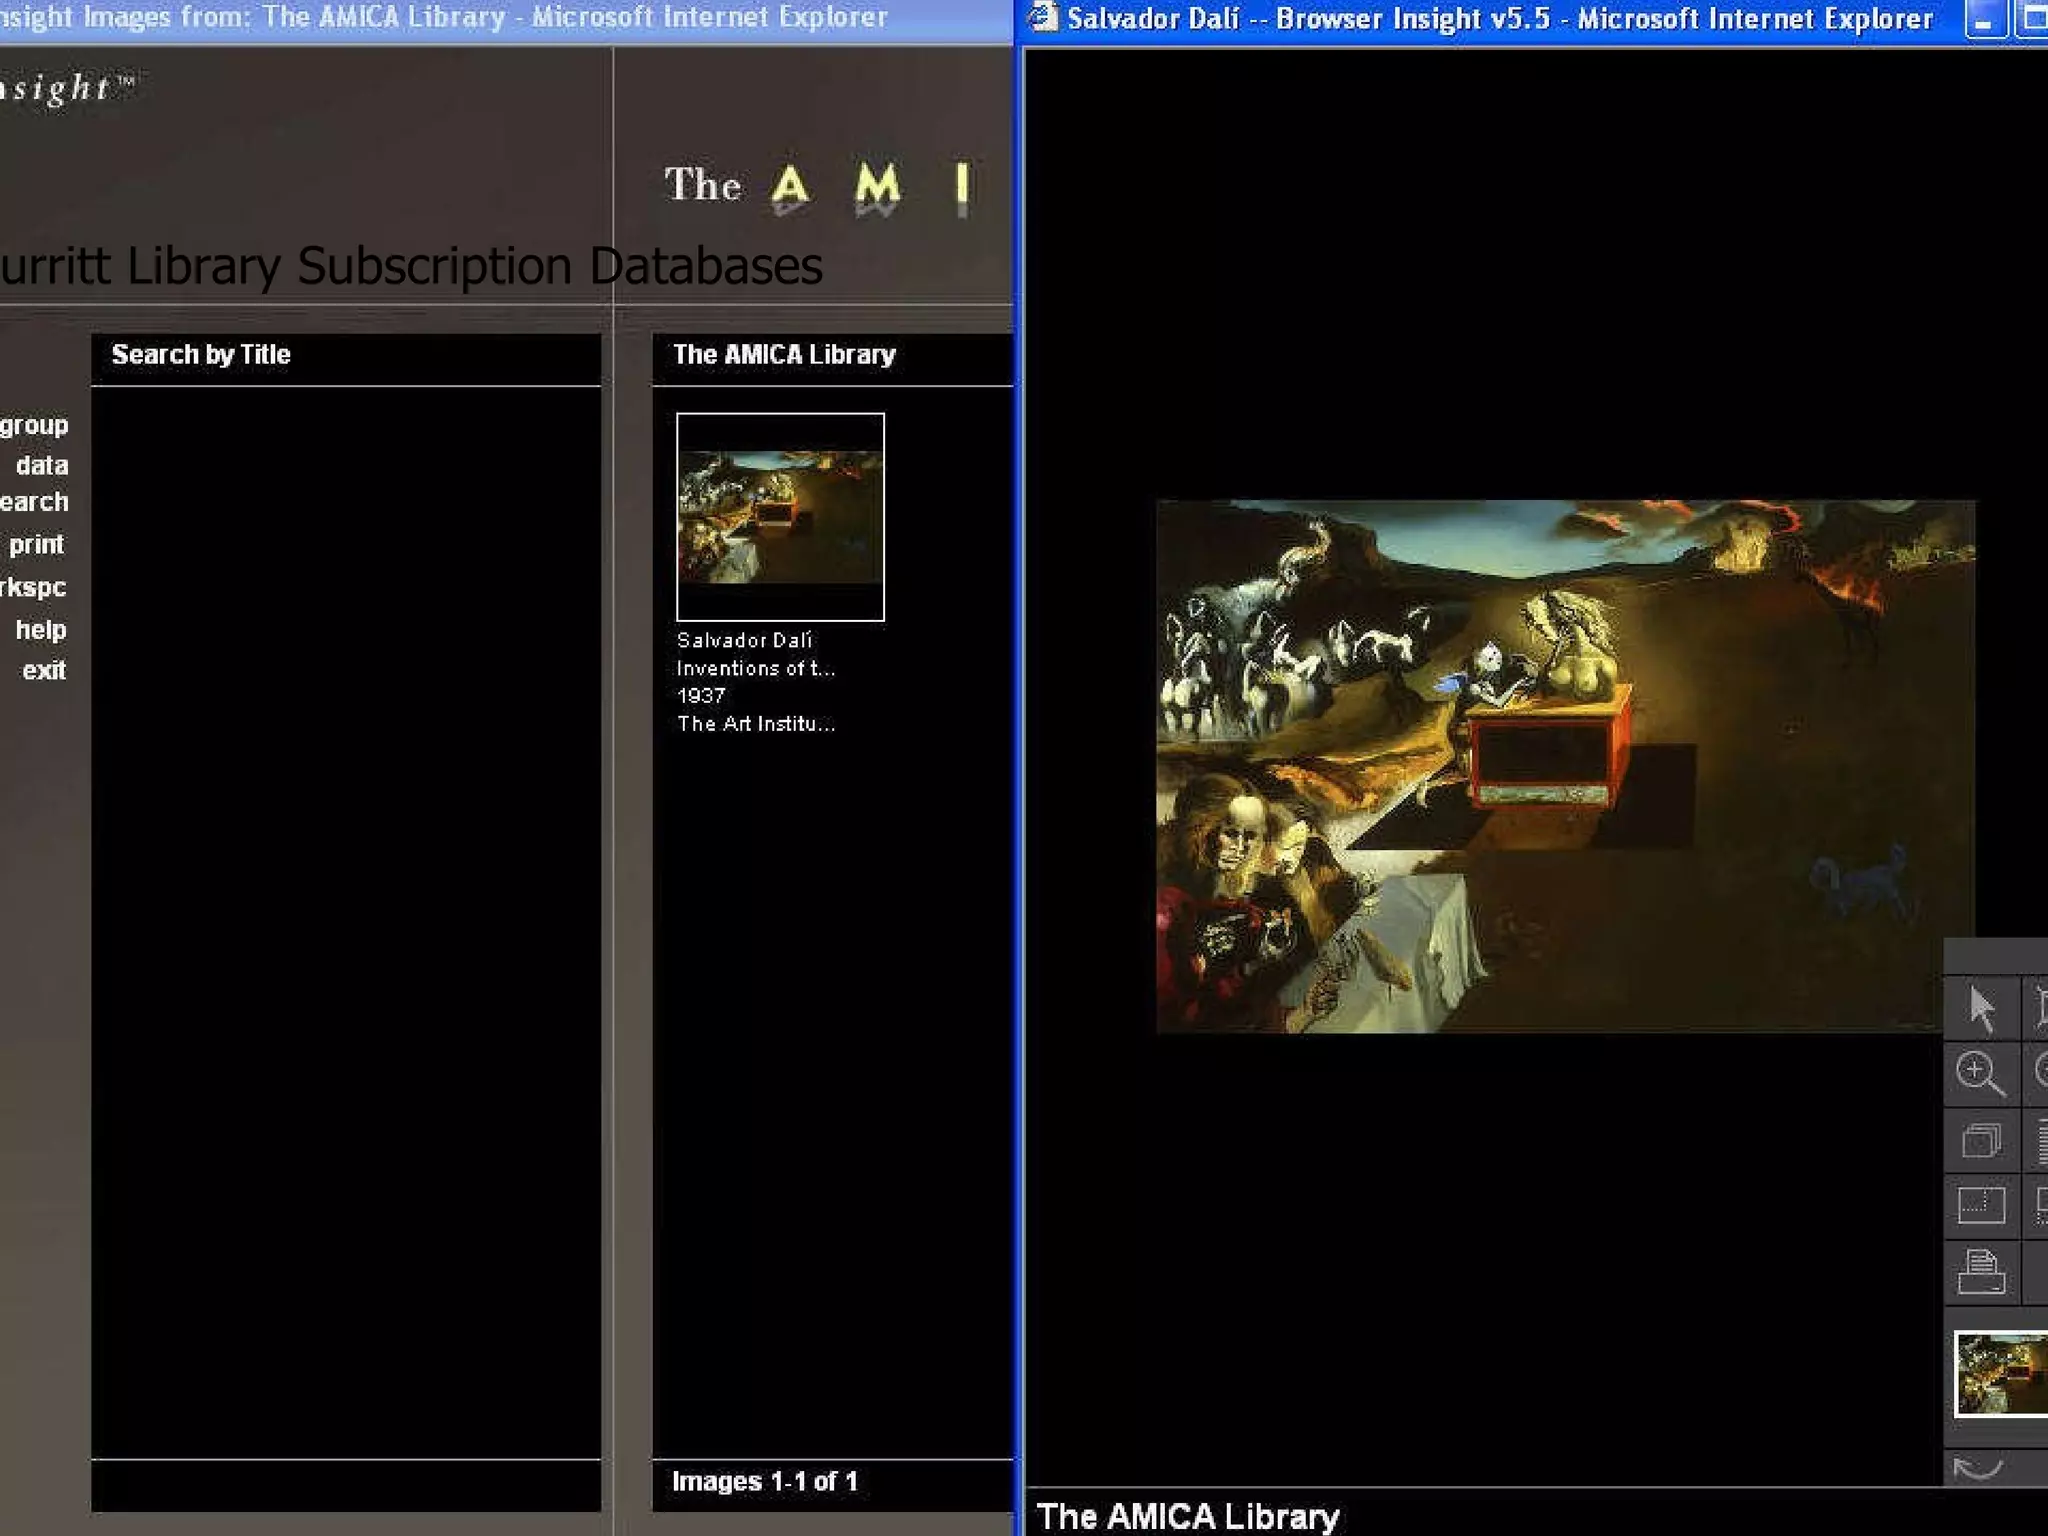Viewport: 2048px width, 1536px height.
Task: Click 'The Art Institu...' caption line
Action: (x=755, y=723)
